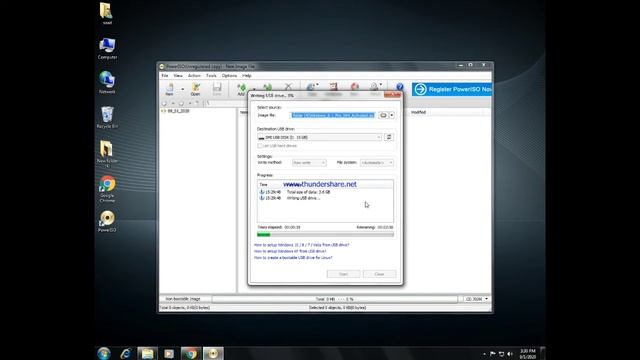Click the Copy disc toolbar icon
The image size is (640, 360).
pyautogui.click(x=311, y=87)
